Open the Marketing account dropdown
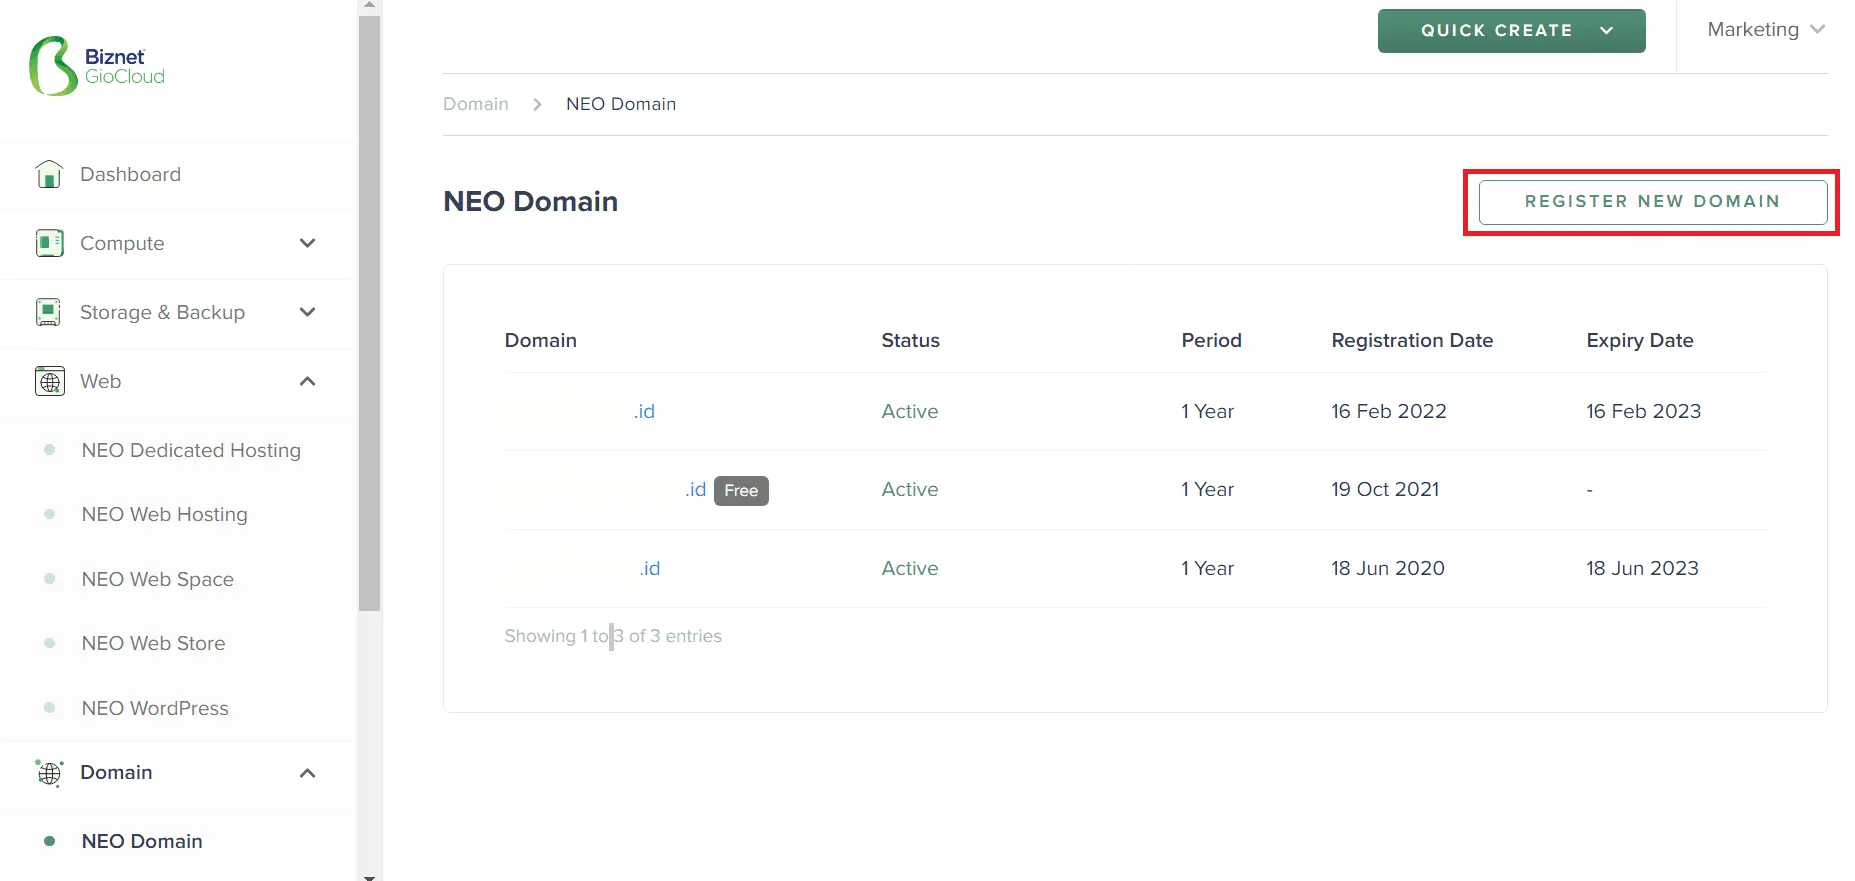The image size is (1855, 881). coord(1765,30)
